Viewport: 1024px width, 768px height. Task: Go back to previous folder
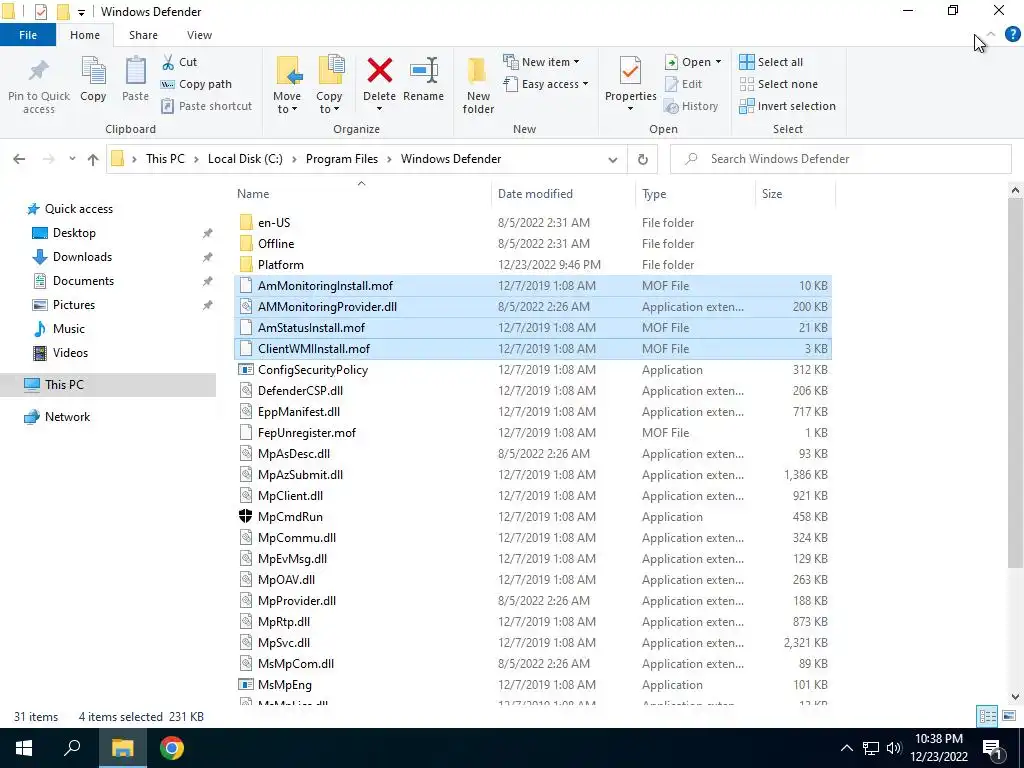19,159
